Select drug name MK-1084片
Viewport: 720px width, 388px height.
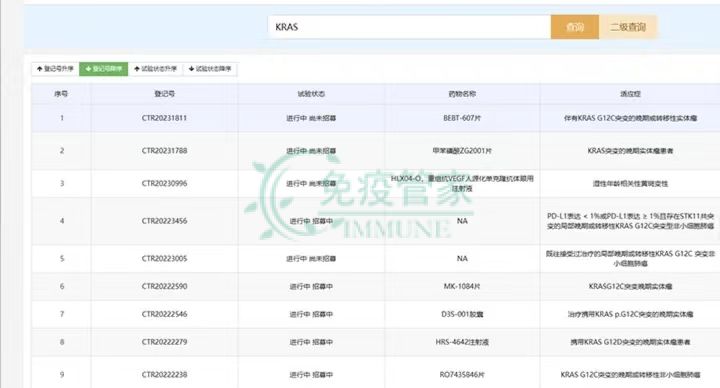(x=462, y=286)
